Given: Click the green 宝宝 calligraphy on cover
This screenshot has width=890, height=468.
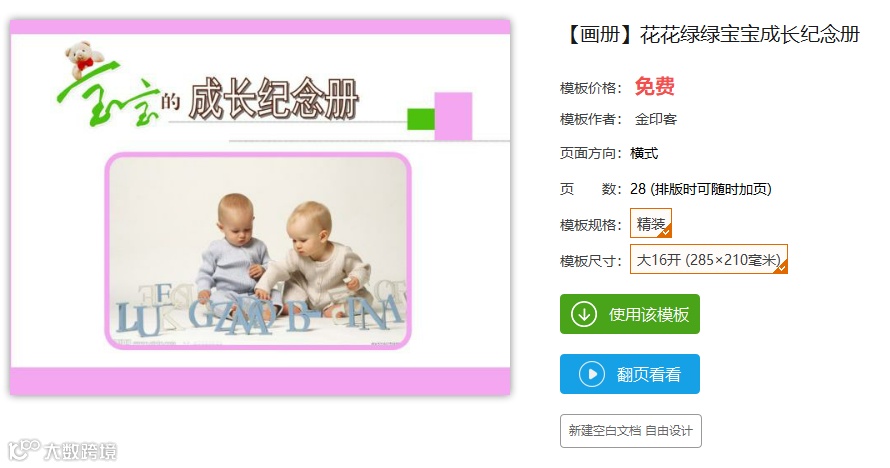Looking at the screenshot, I should (108, 95).
